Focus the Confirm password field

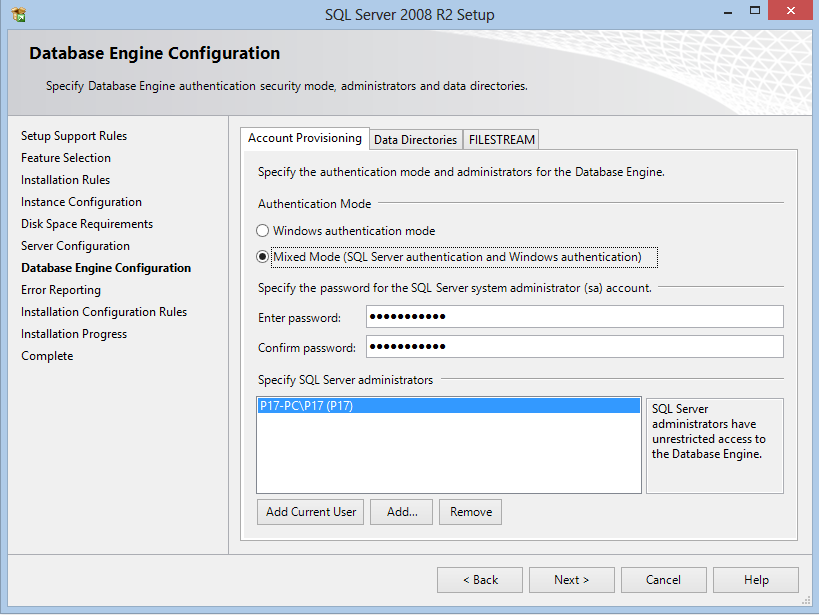point(575,347)
